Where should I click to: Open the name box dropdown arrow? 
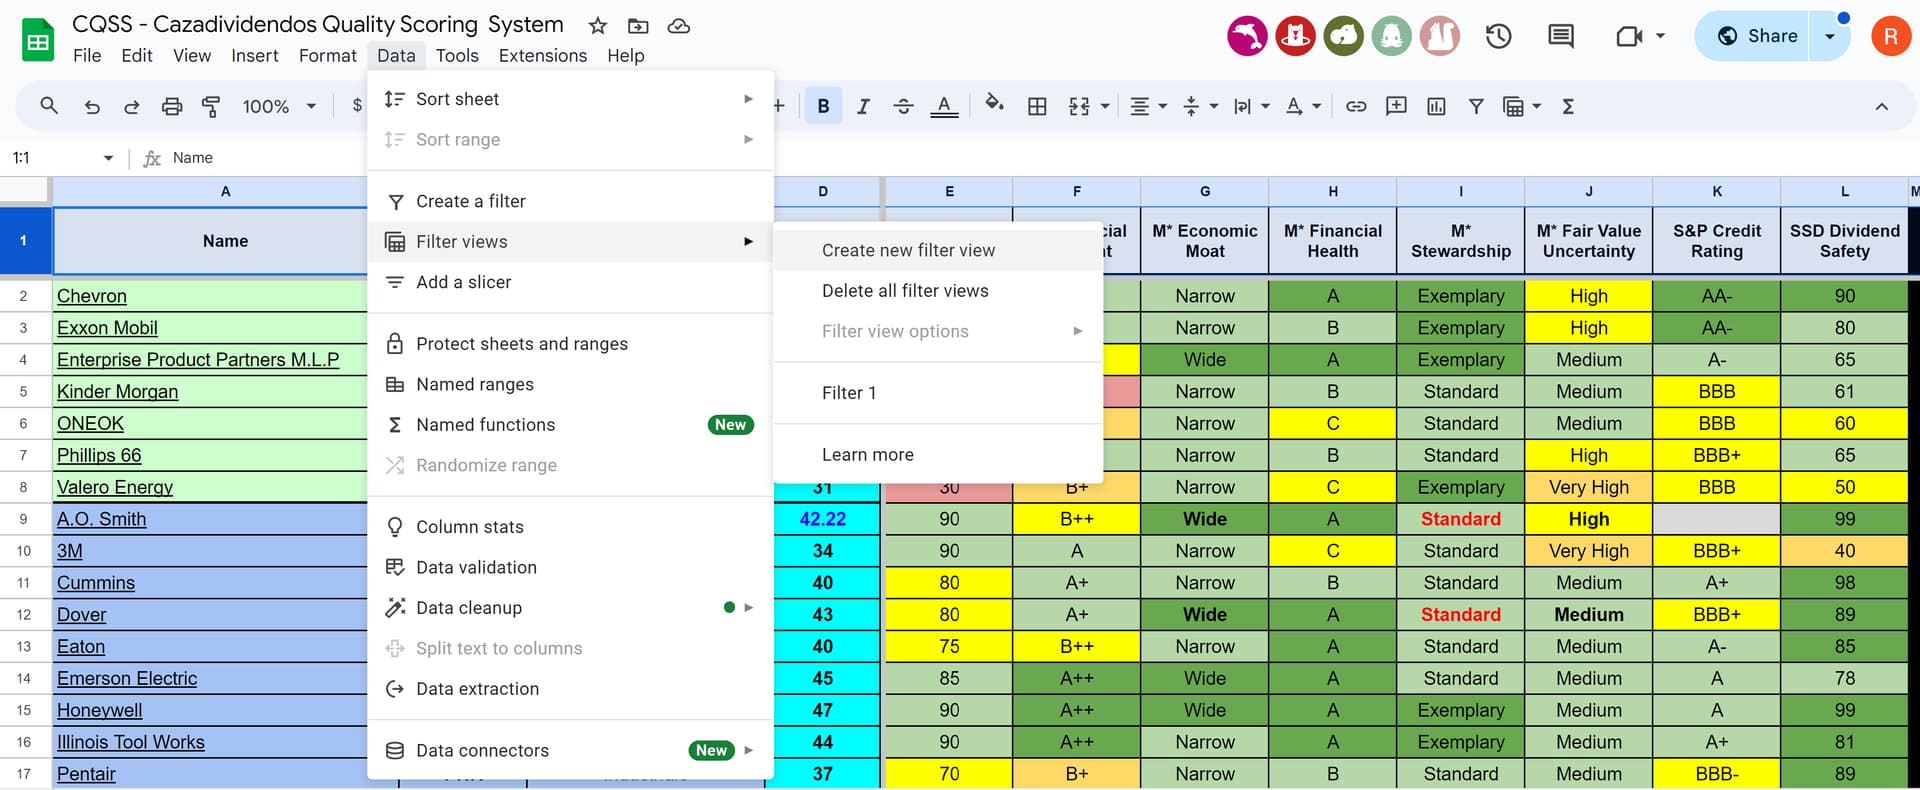point(108,158)
